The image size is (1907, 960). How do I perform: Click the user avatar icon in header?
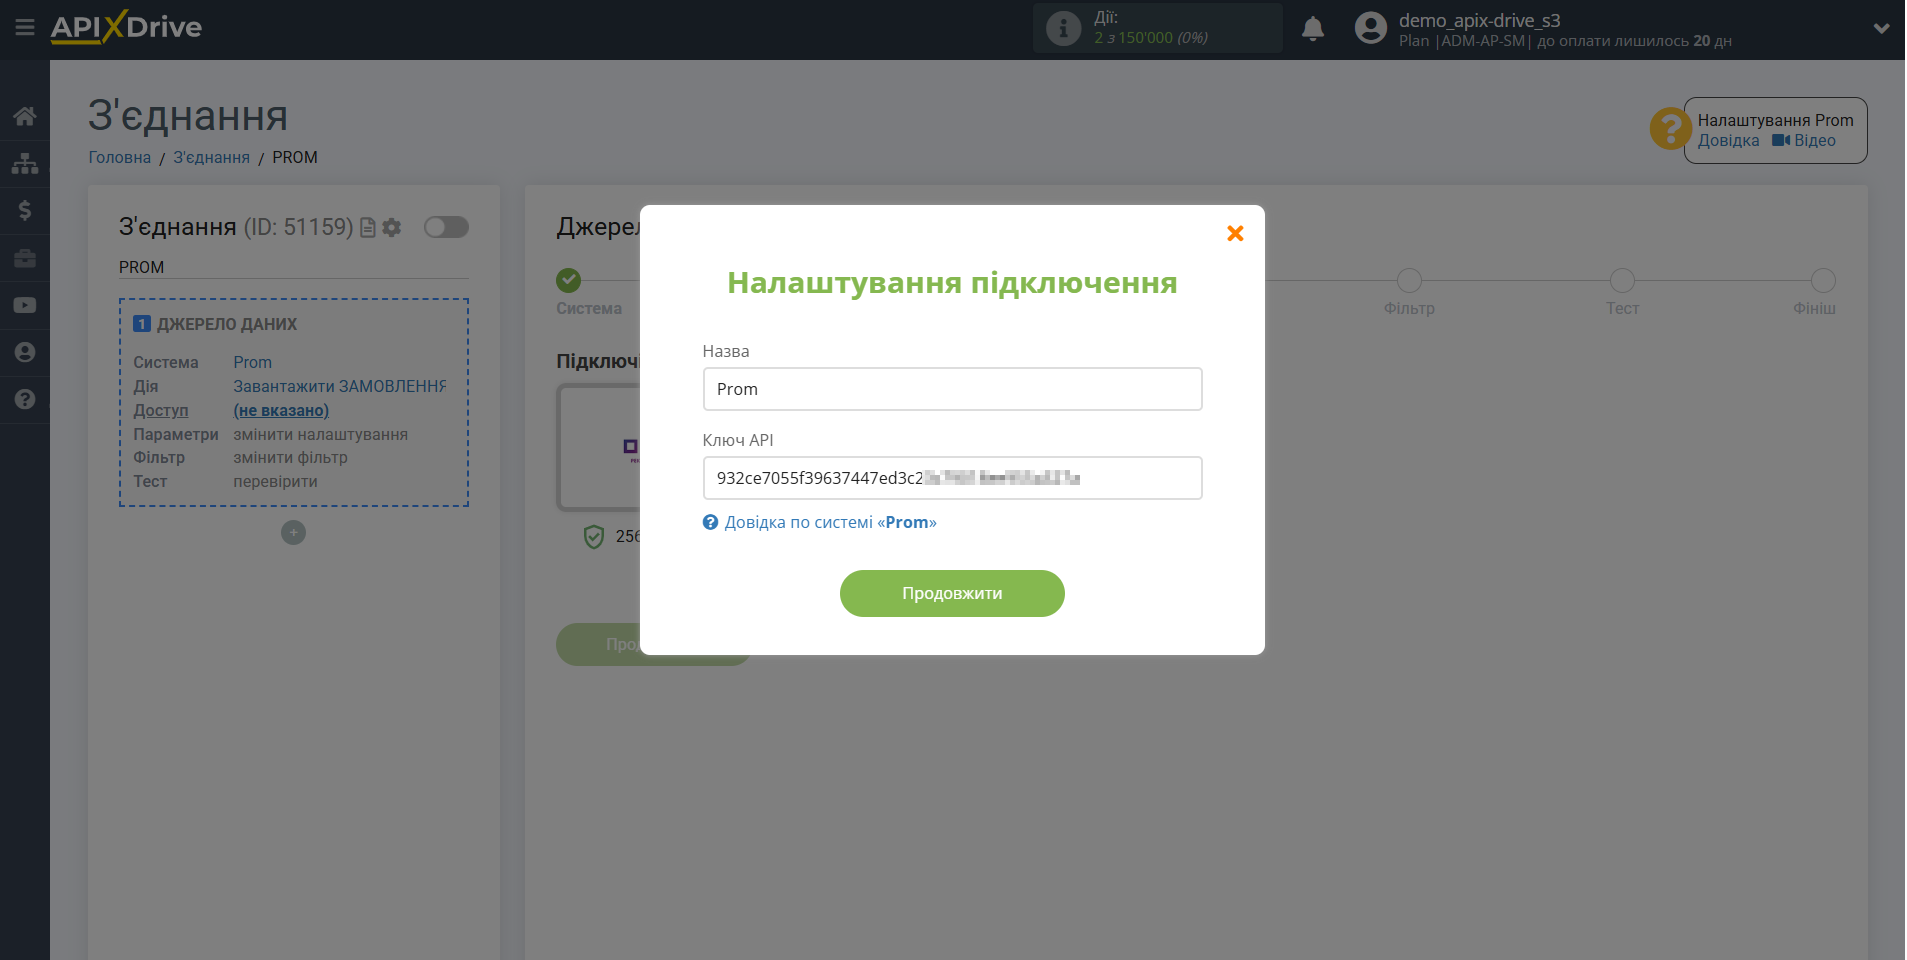(x=1370, y=28)
